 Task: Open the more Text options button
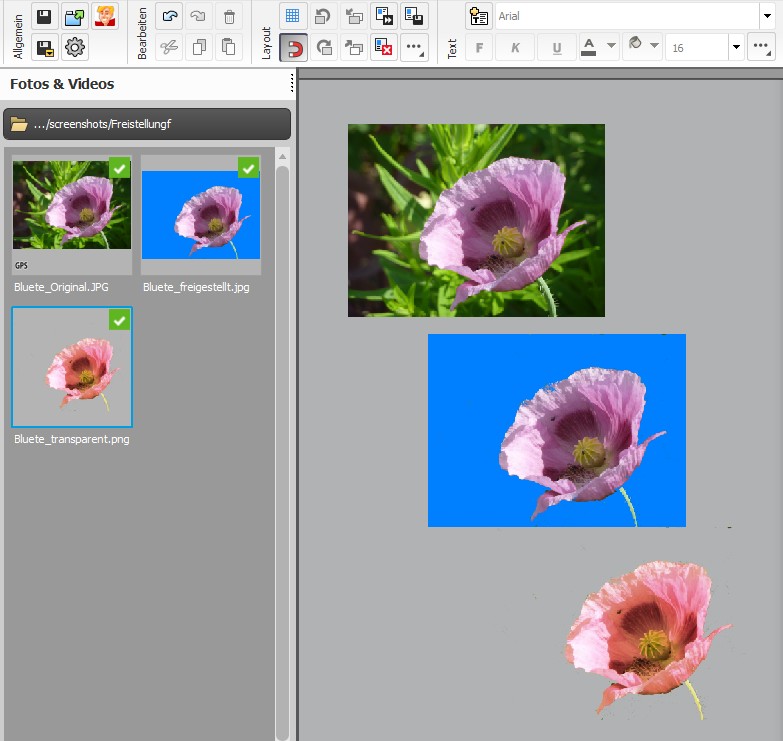pos(762,47)
